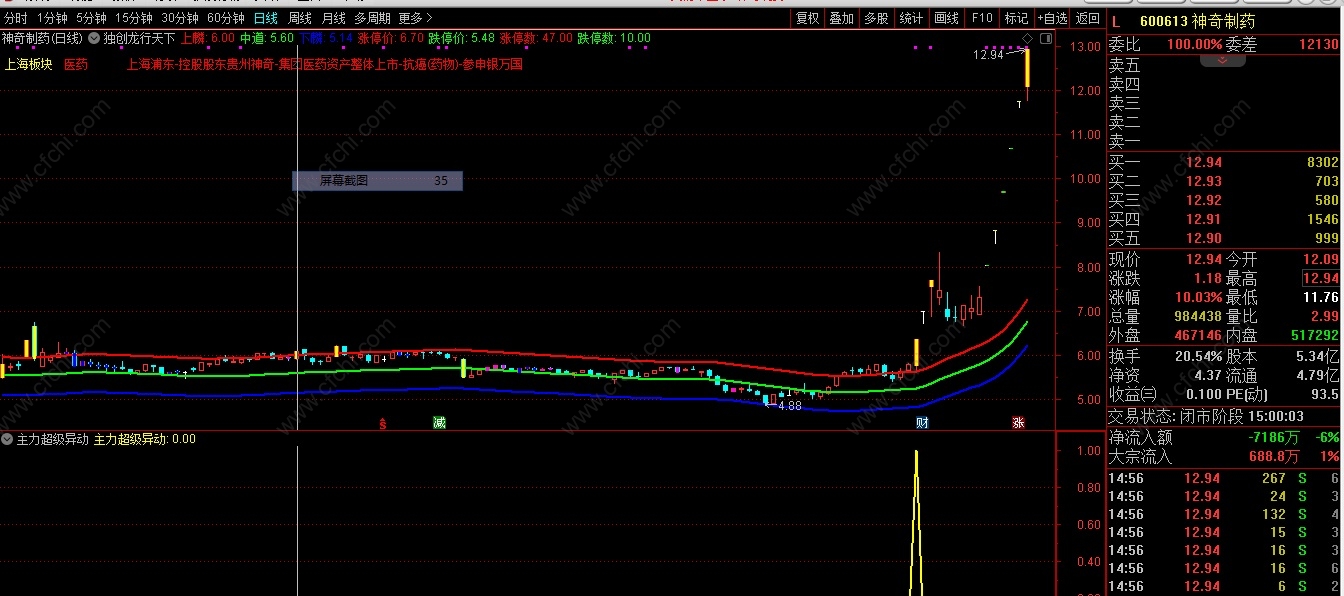The width and height of the screenshot is (1344, 596).
Task: Click the diamond icon at chart corner
Action: [x=1027, y=38]
